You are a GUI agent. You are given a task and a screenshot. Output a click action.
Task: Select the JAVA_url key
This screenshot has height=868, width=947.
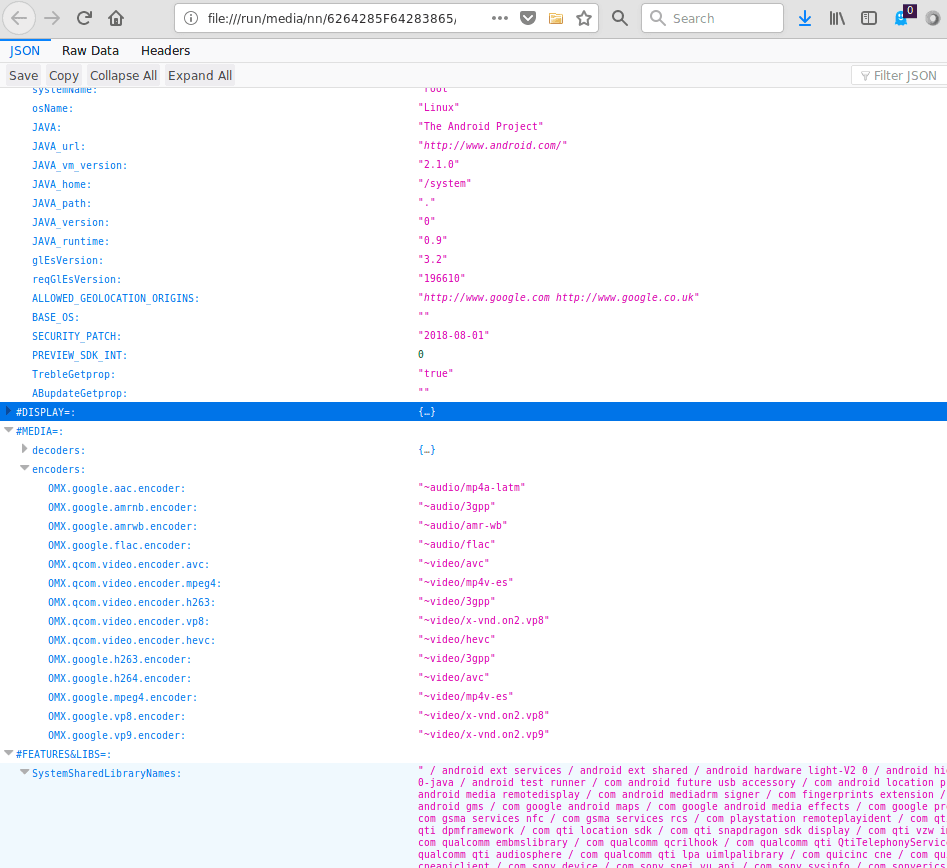pyautogui.click(x=59, y=147)
